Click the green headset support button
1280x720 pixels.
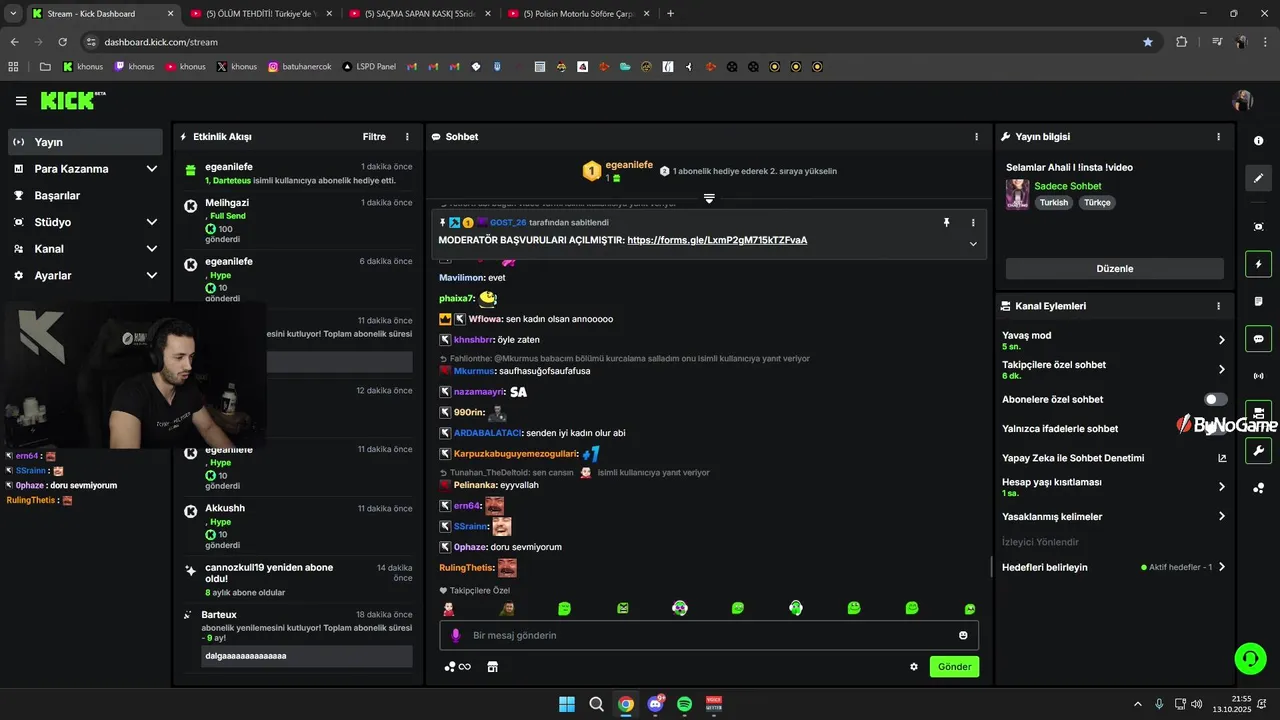[1250, 658]
